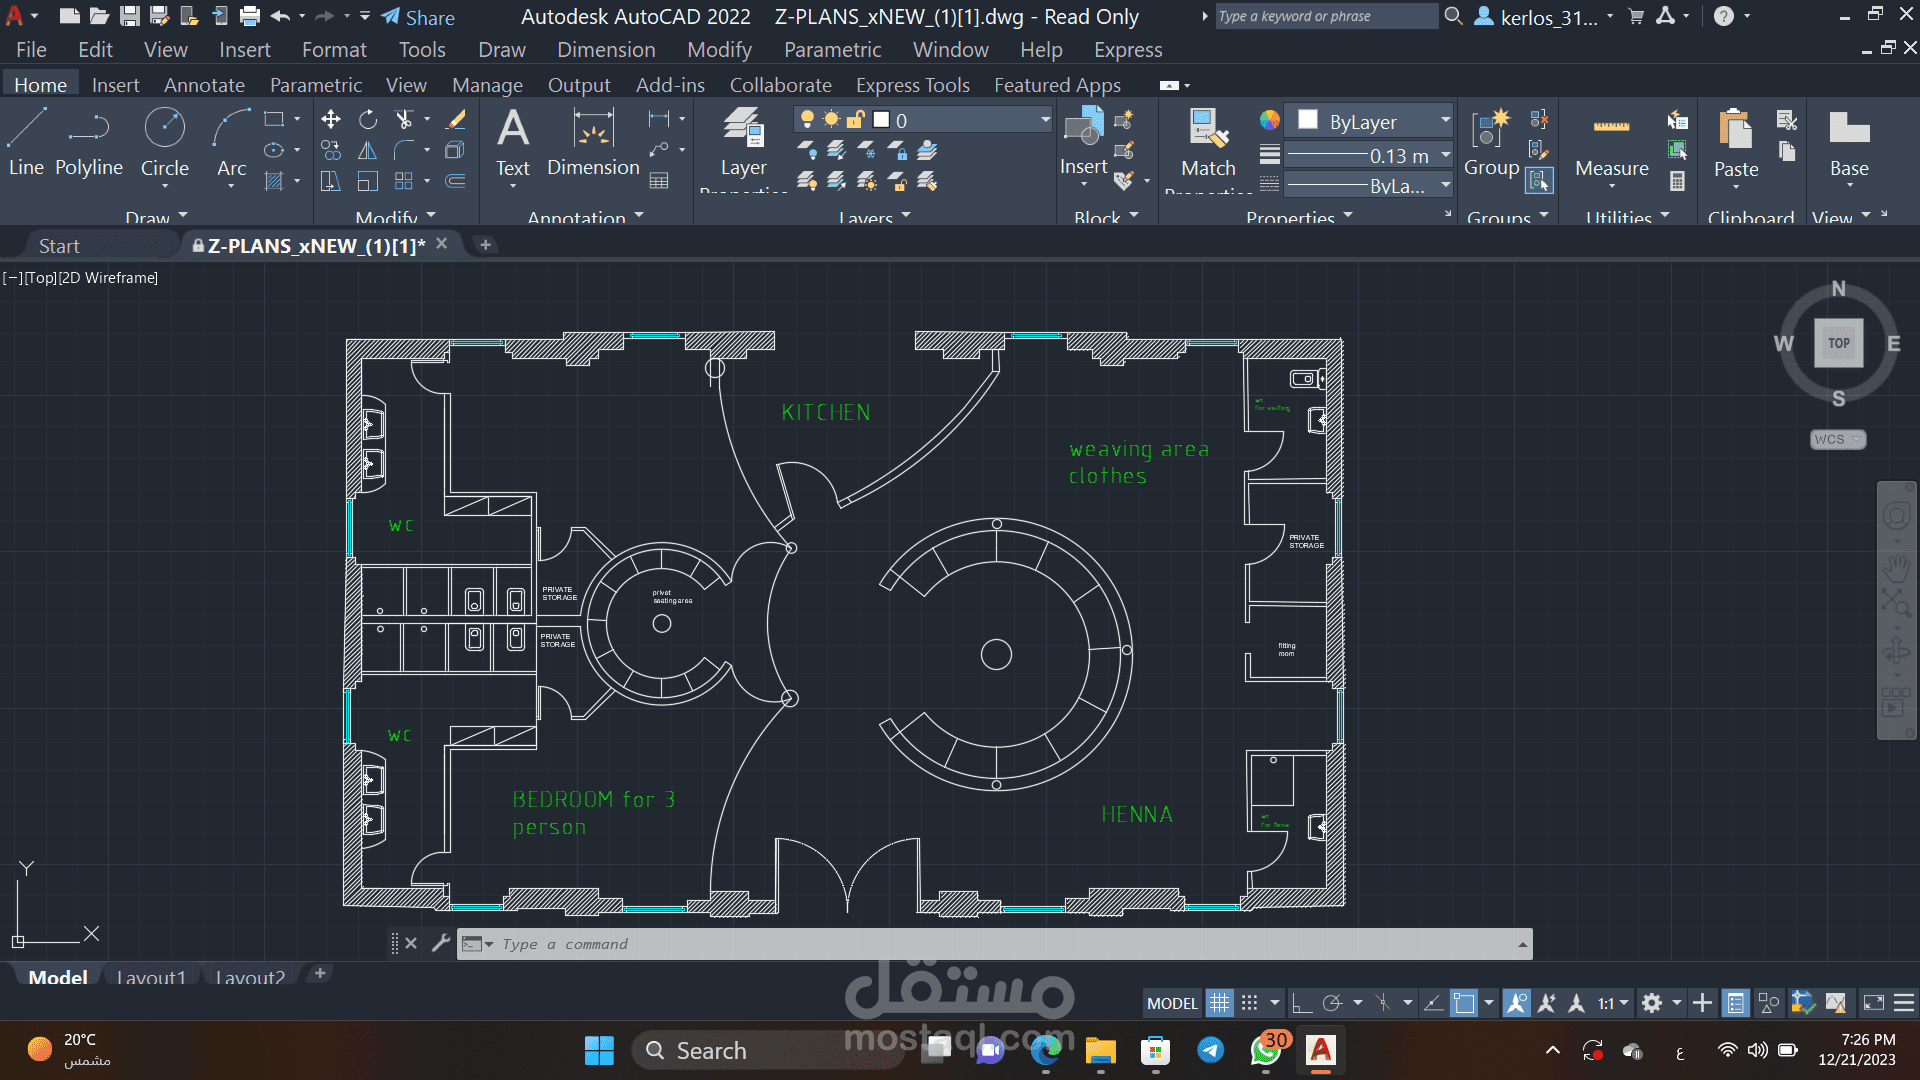The image size is (1920, 1080).
Task: Activate the Offset tool
Action: 456,181
